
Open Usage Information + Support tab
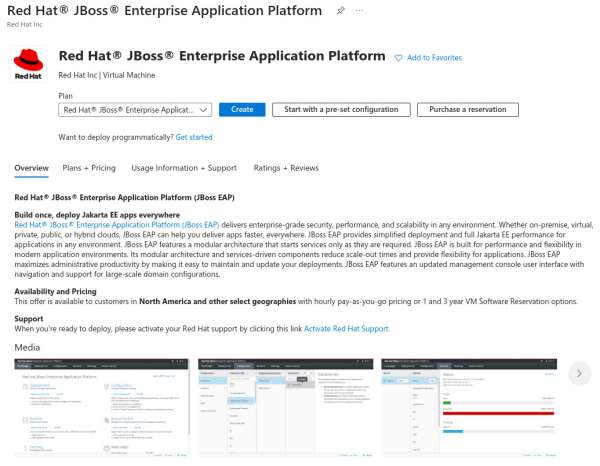(184, 168)
